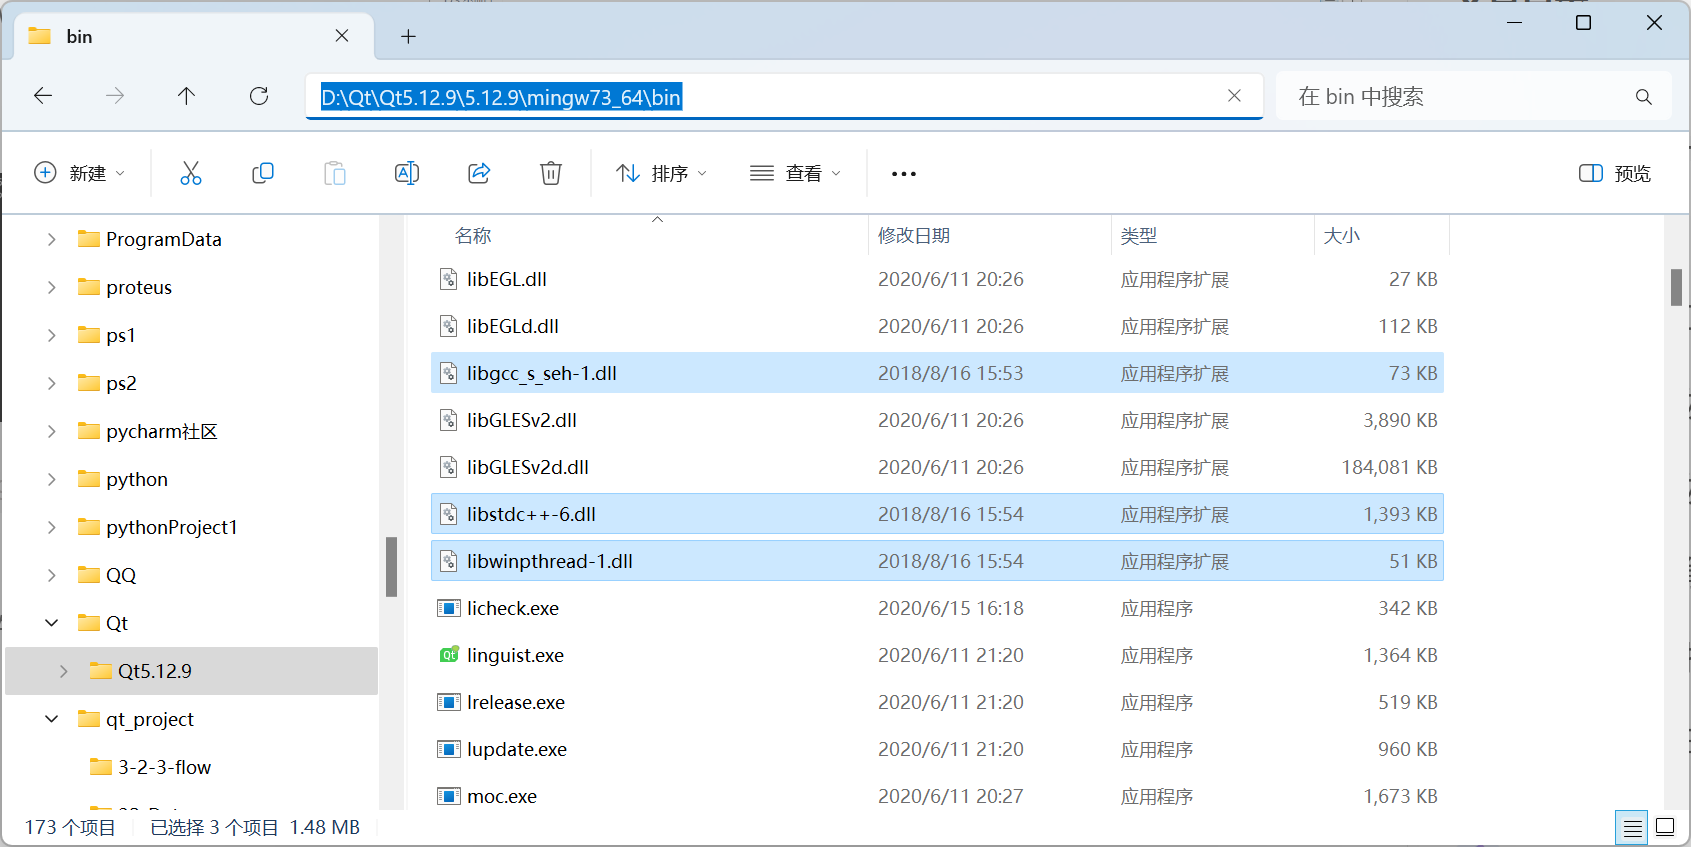The width and height of the screenshot is (1691, 847).
Task: Expand the proteus folder tree node
Action: pyautogui.click(x=52, y=287)
